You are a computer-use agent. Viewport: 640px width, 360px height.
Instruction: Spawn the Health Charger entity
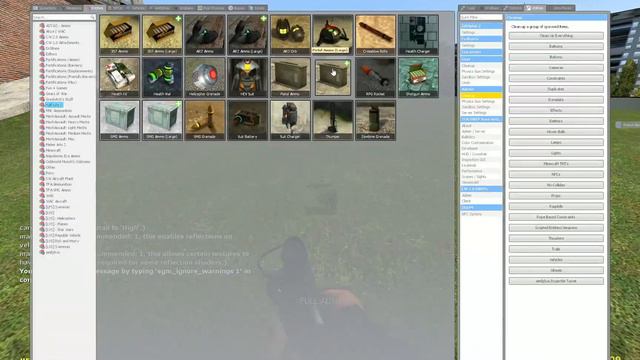[x=418, y=35]
